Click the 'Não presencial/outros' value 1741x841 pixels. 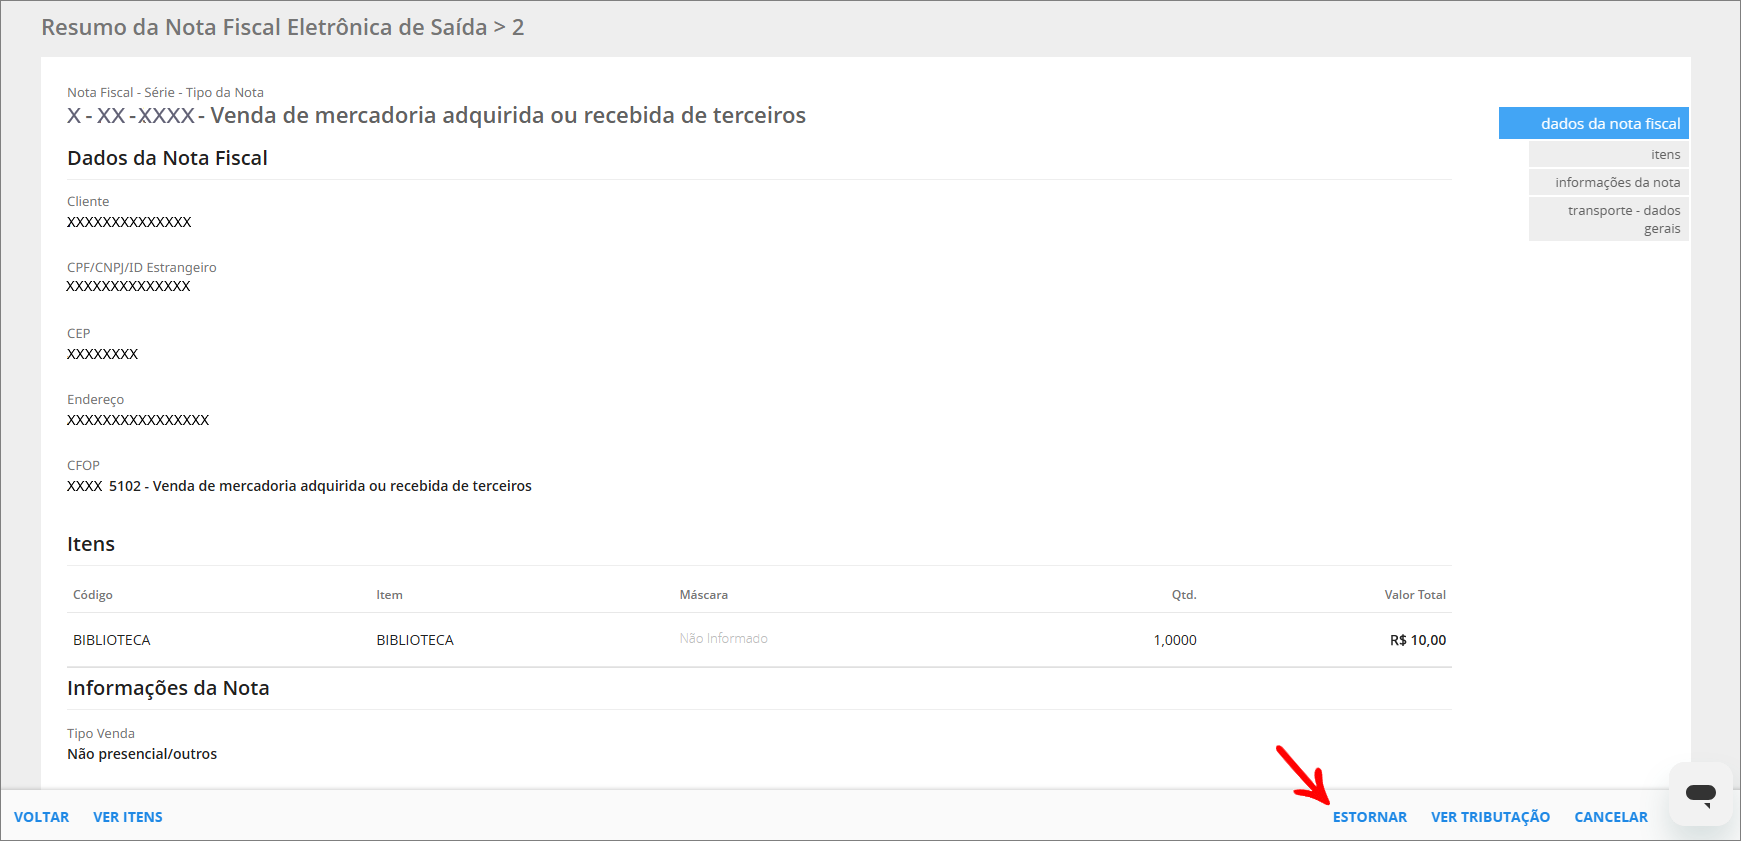point(142,754)
